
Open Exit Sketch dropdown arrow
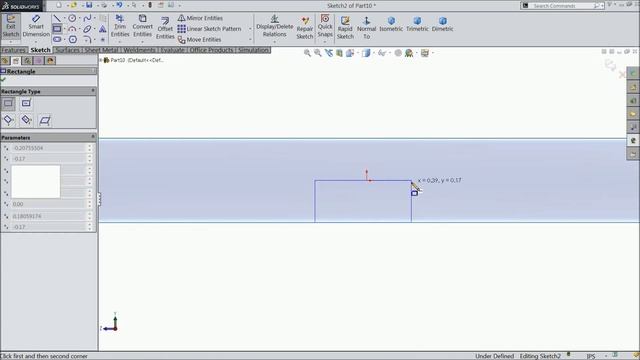point(11,42)
